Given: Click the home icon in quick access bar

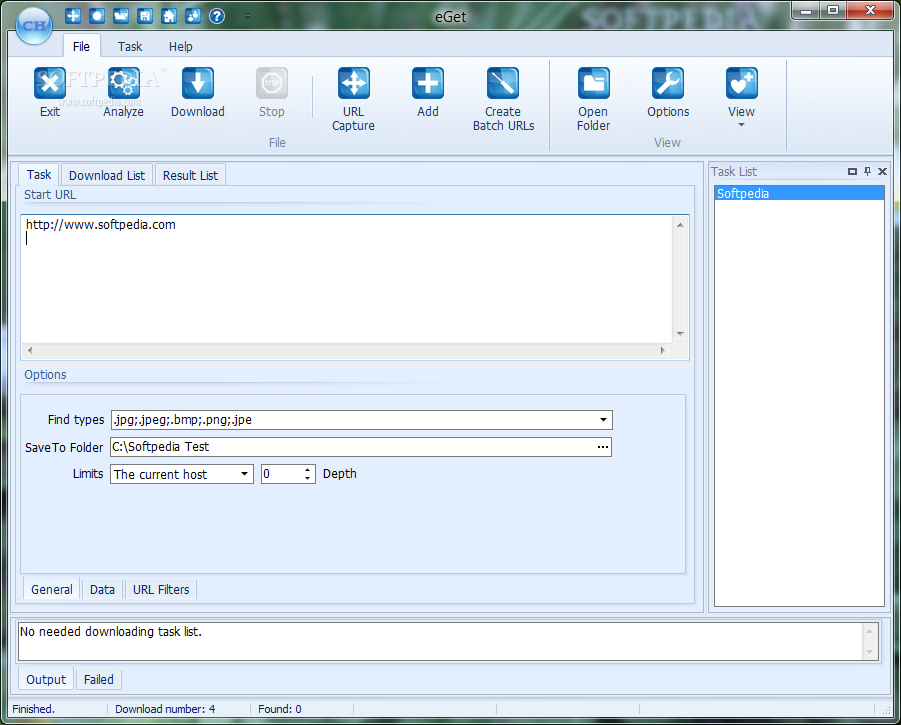Looking at the screenshot, I should [x=169, y=16].
